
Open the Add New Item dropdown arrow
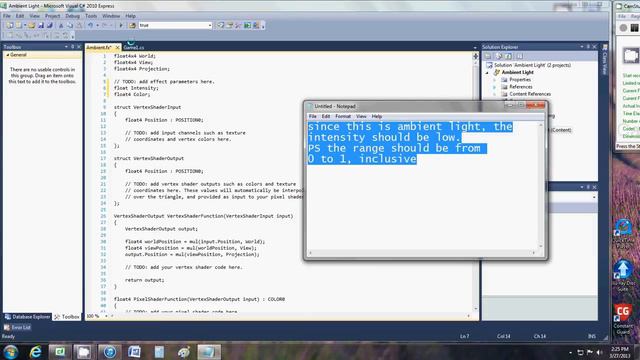click(x=24, y=25)
